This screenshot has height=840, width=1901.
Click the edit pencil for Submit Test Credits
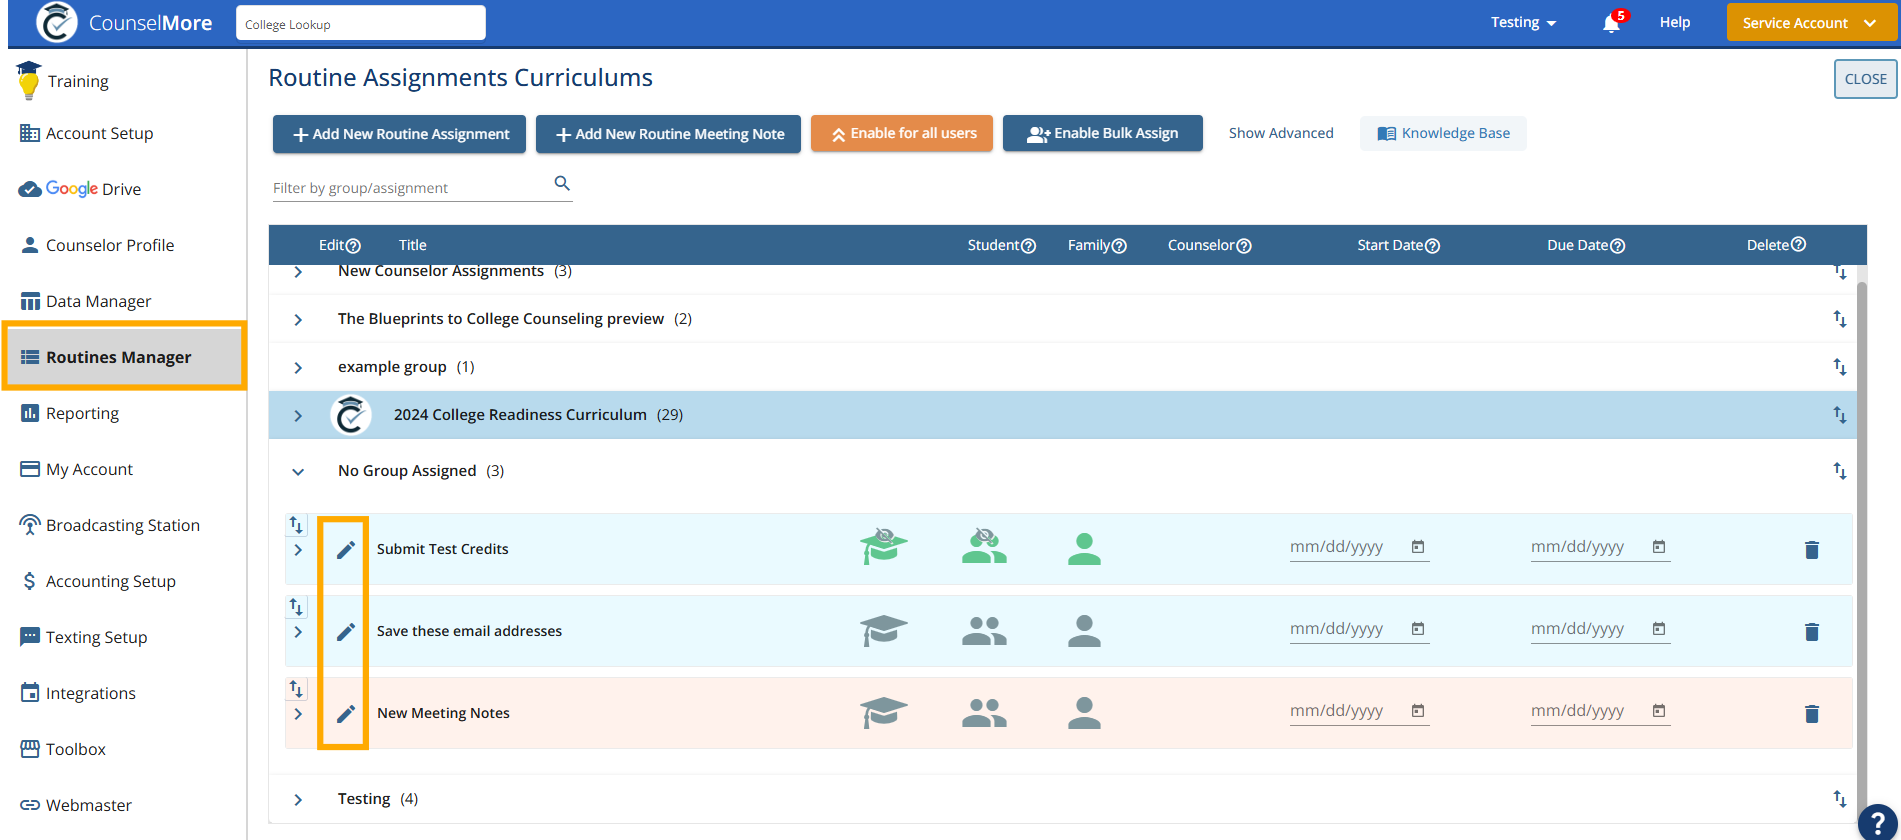(x=345, y=550)
